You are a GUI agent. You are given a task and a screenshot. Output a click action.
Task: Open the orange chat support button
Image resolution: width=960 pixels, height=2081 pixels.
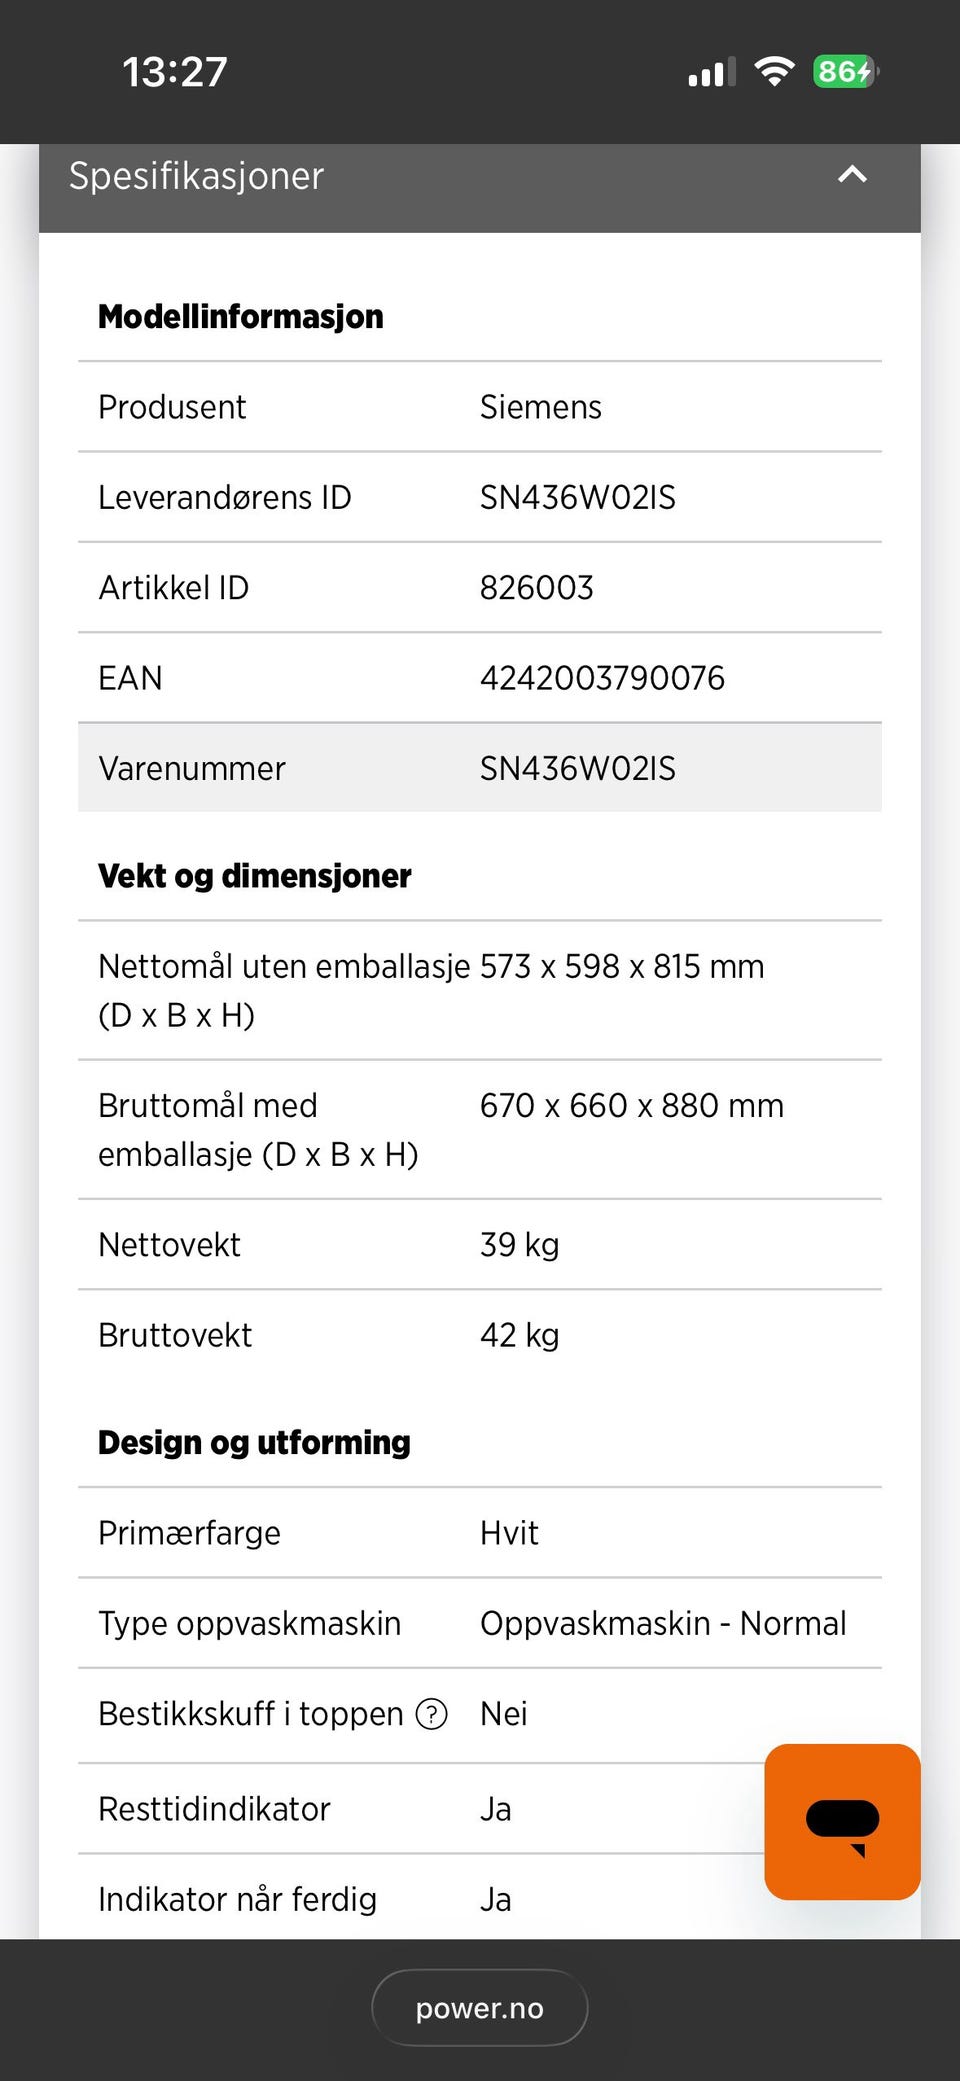point(842,1822)
